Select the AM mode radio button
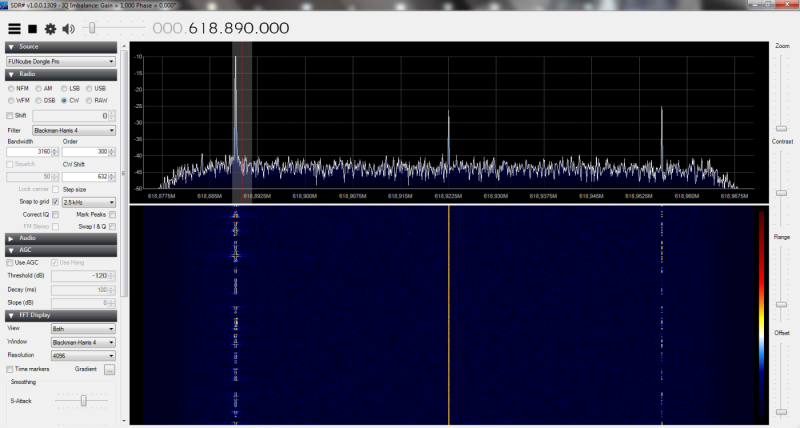This screenshot has height=428, width=800. (38, 89)
